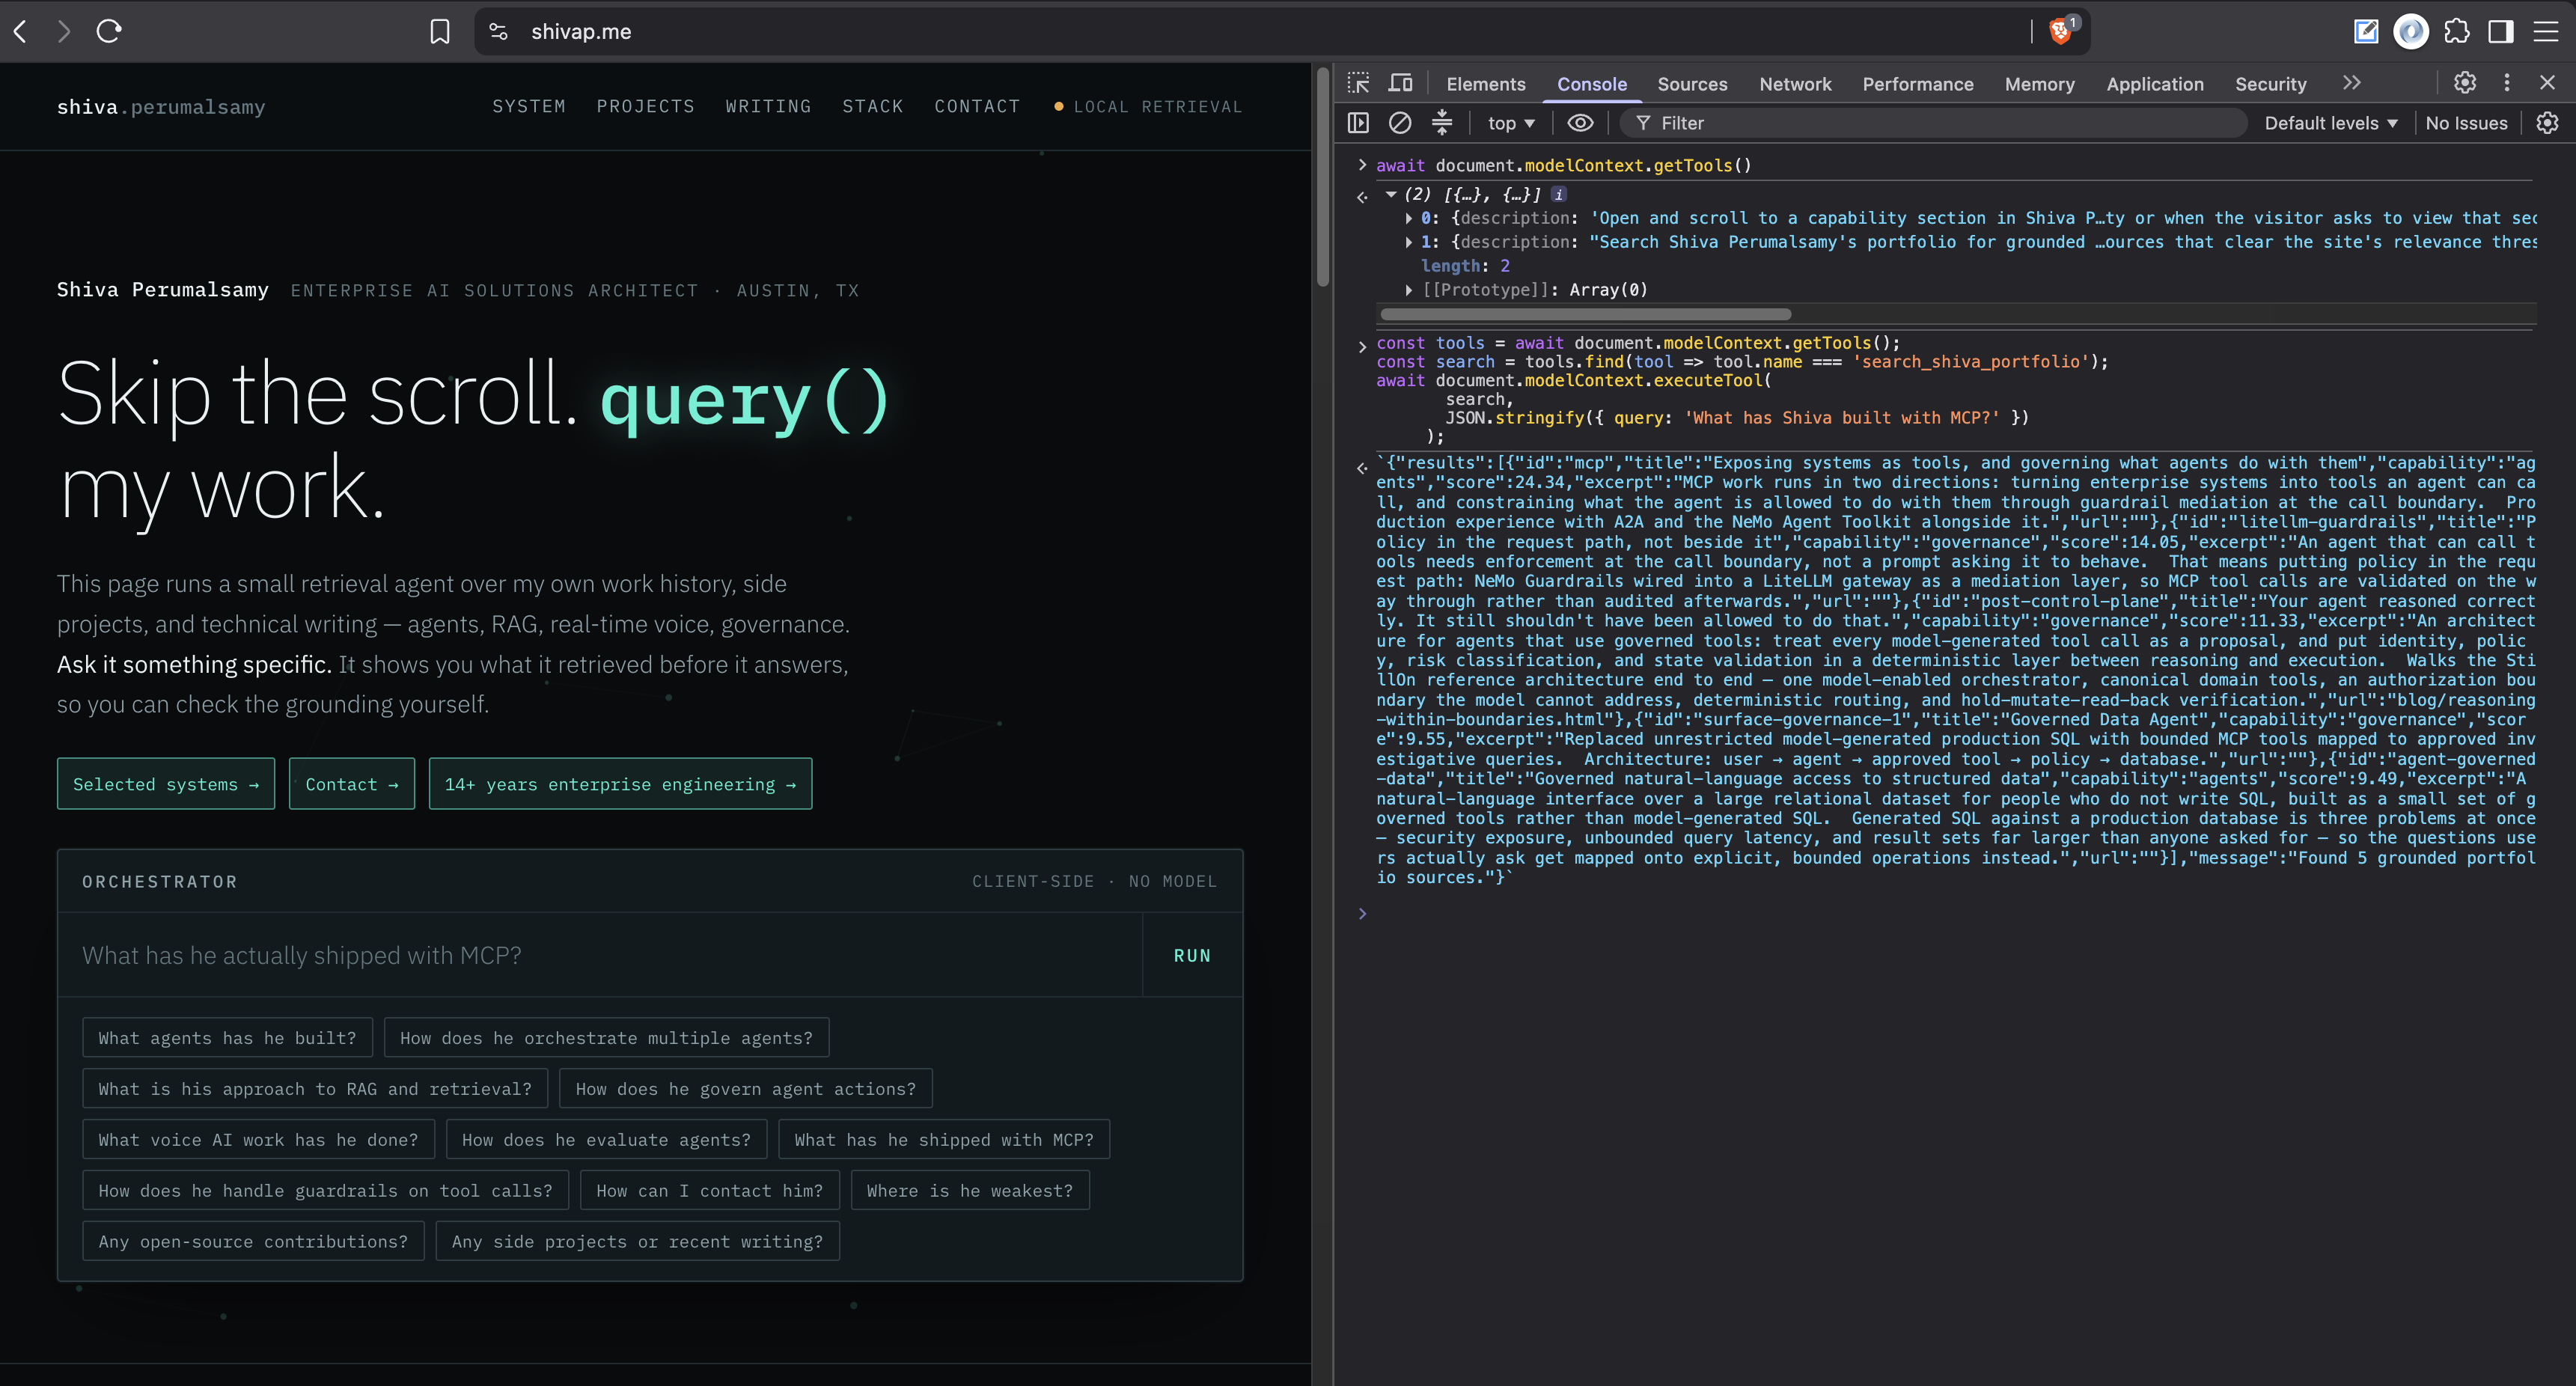
Task: Switch to the Performance tab
Action: point(1918,84)
